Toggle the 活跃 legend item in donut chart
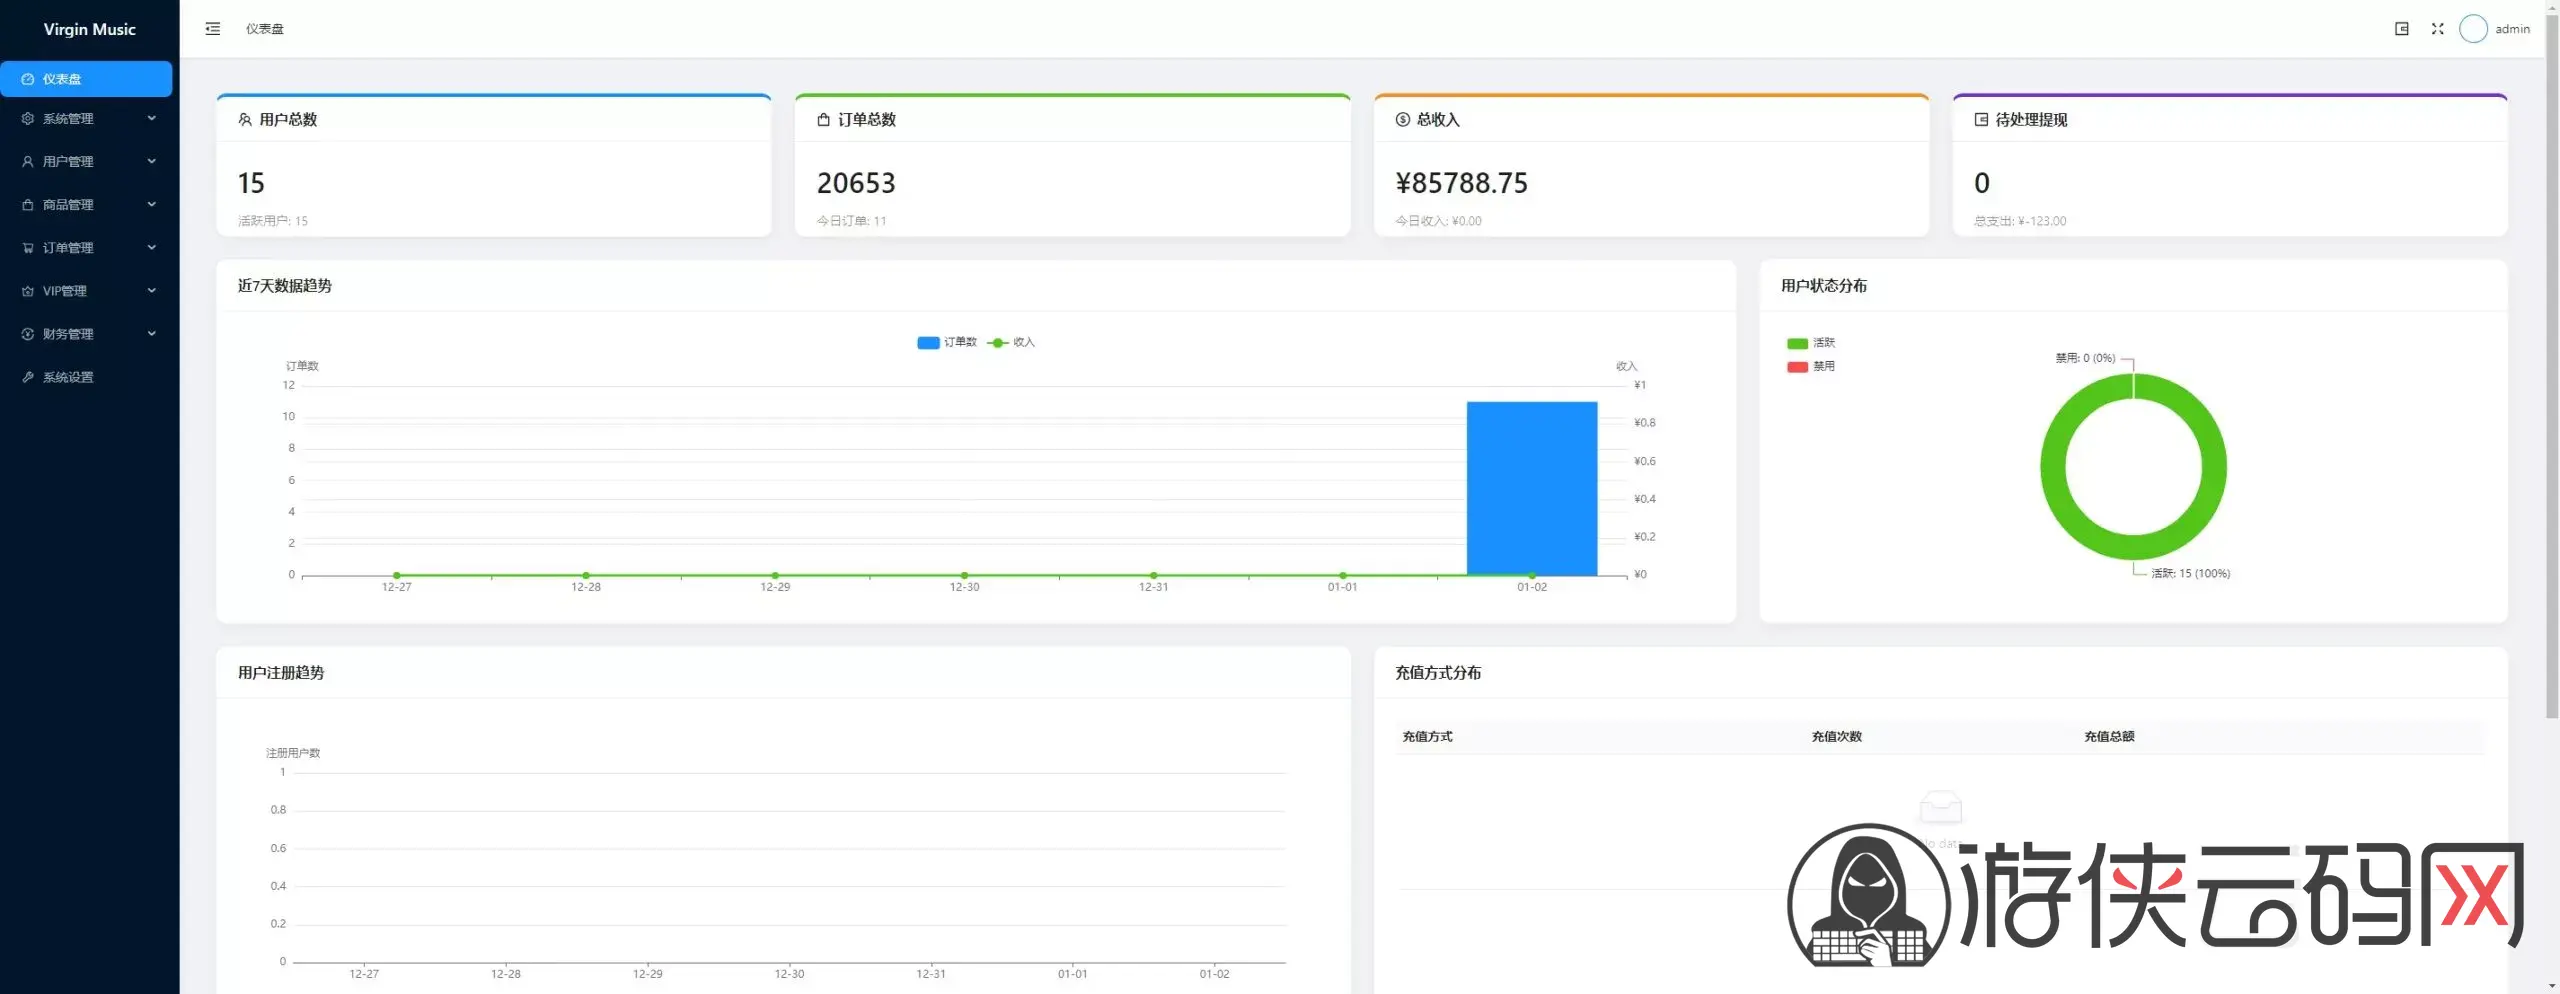2560x994 pixels. pyautogui.click(x=1810, y=343)
